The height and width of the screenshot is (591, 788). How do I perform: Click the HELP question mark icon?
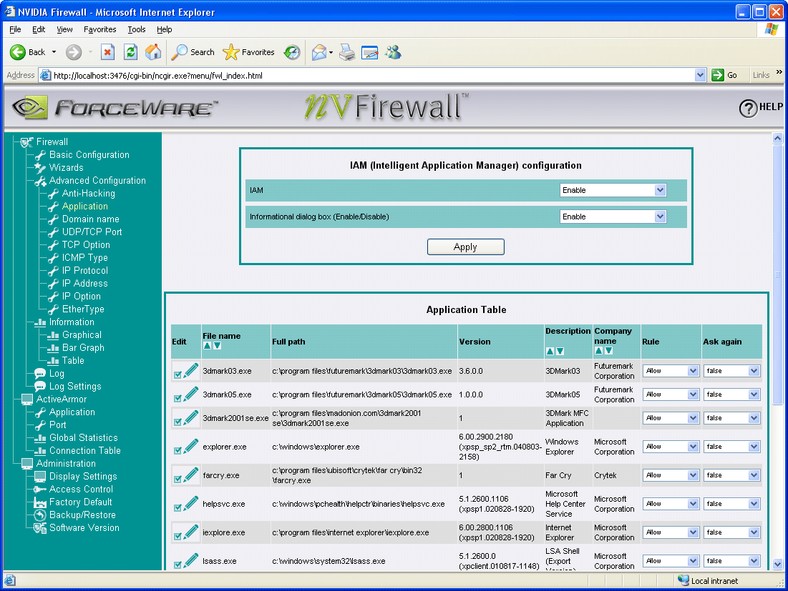point(748,108)
